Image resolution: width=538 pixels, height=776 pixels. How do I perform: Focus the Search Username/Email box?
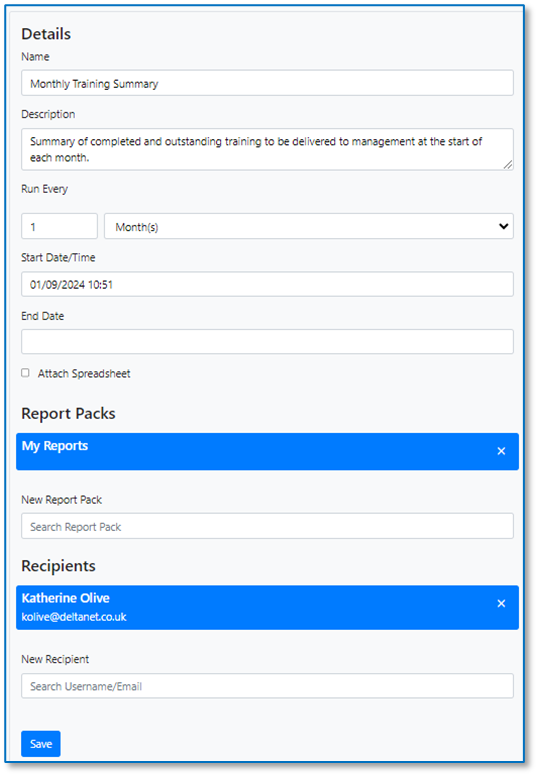tap(267, 686)
